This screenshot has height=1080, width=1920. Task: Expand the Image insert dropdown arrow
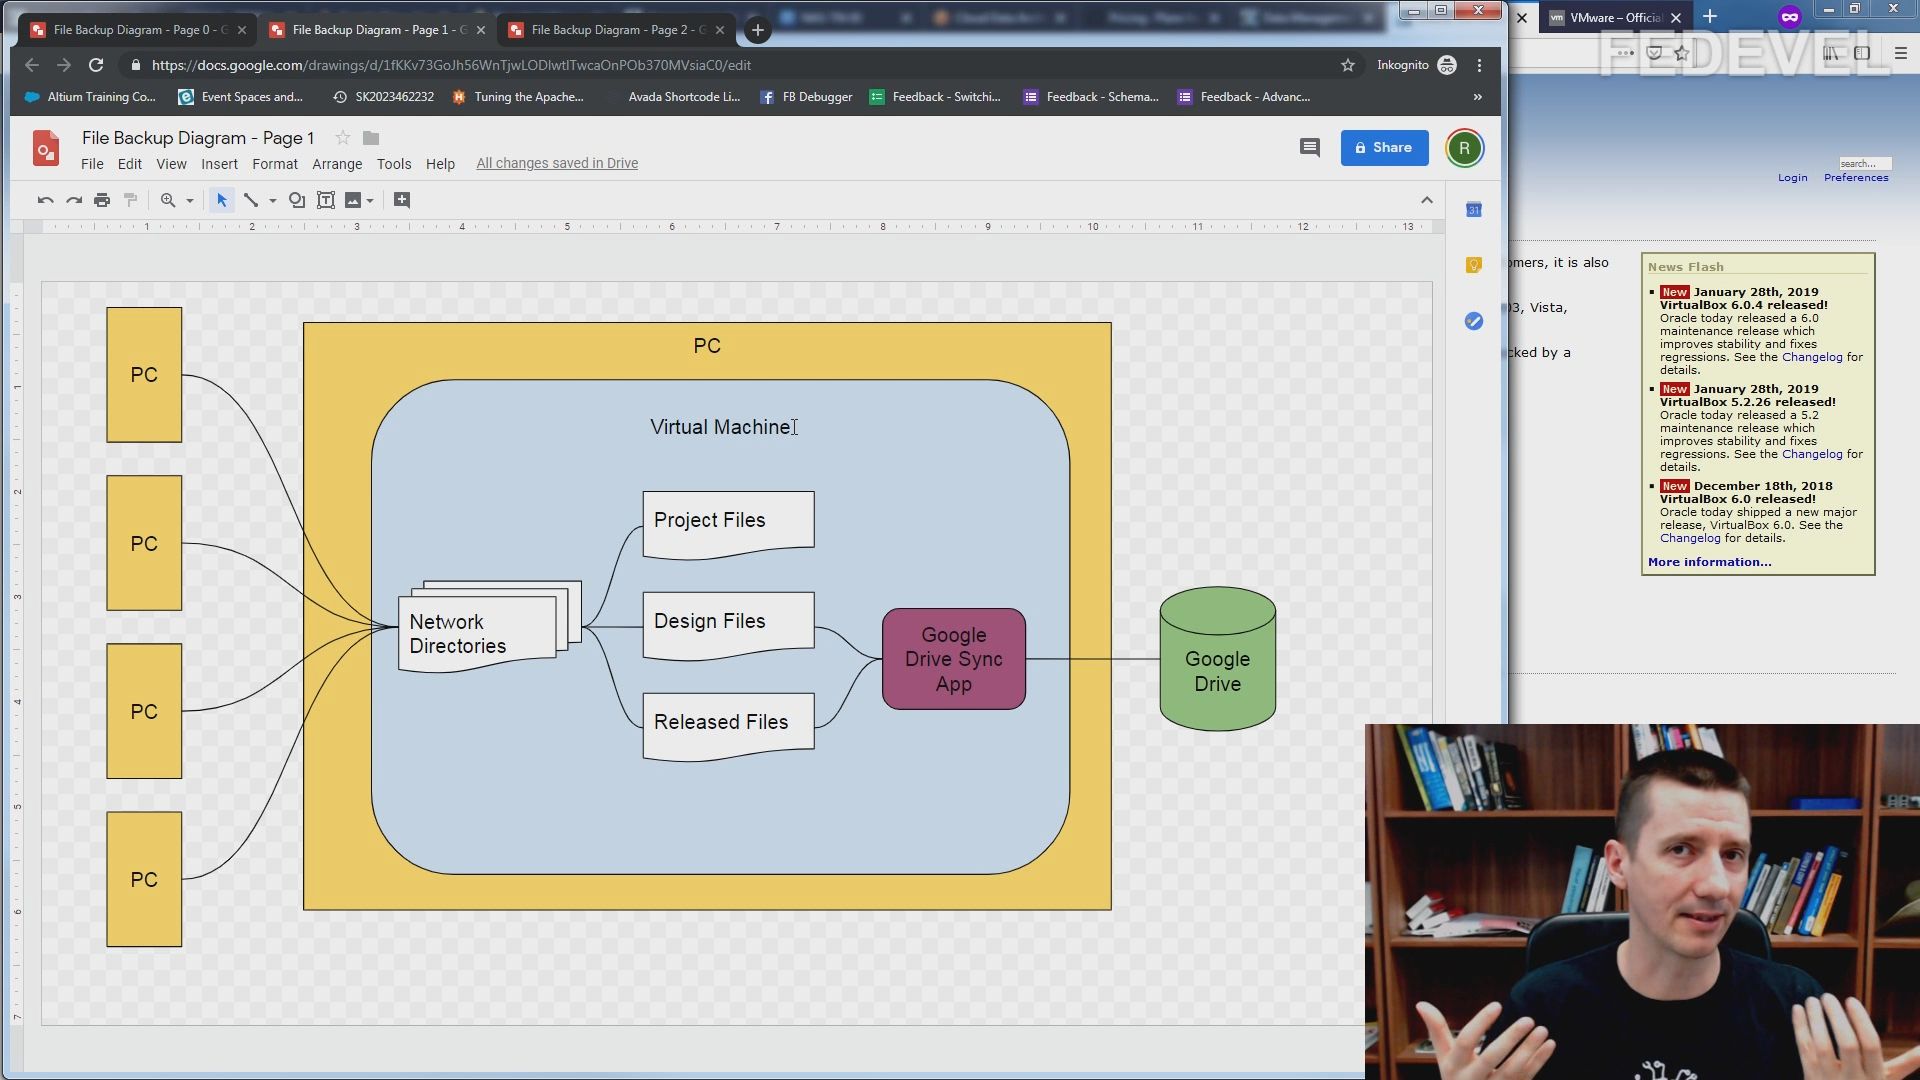point(370,201)
